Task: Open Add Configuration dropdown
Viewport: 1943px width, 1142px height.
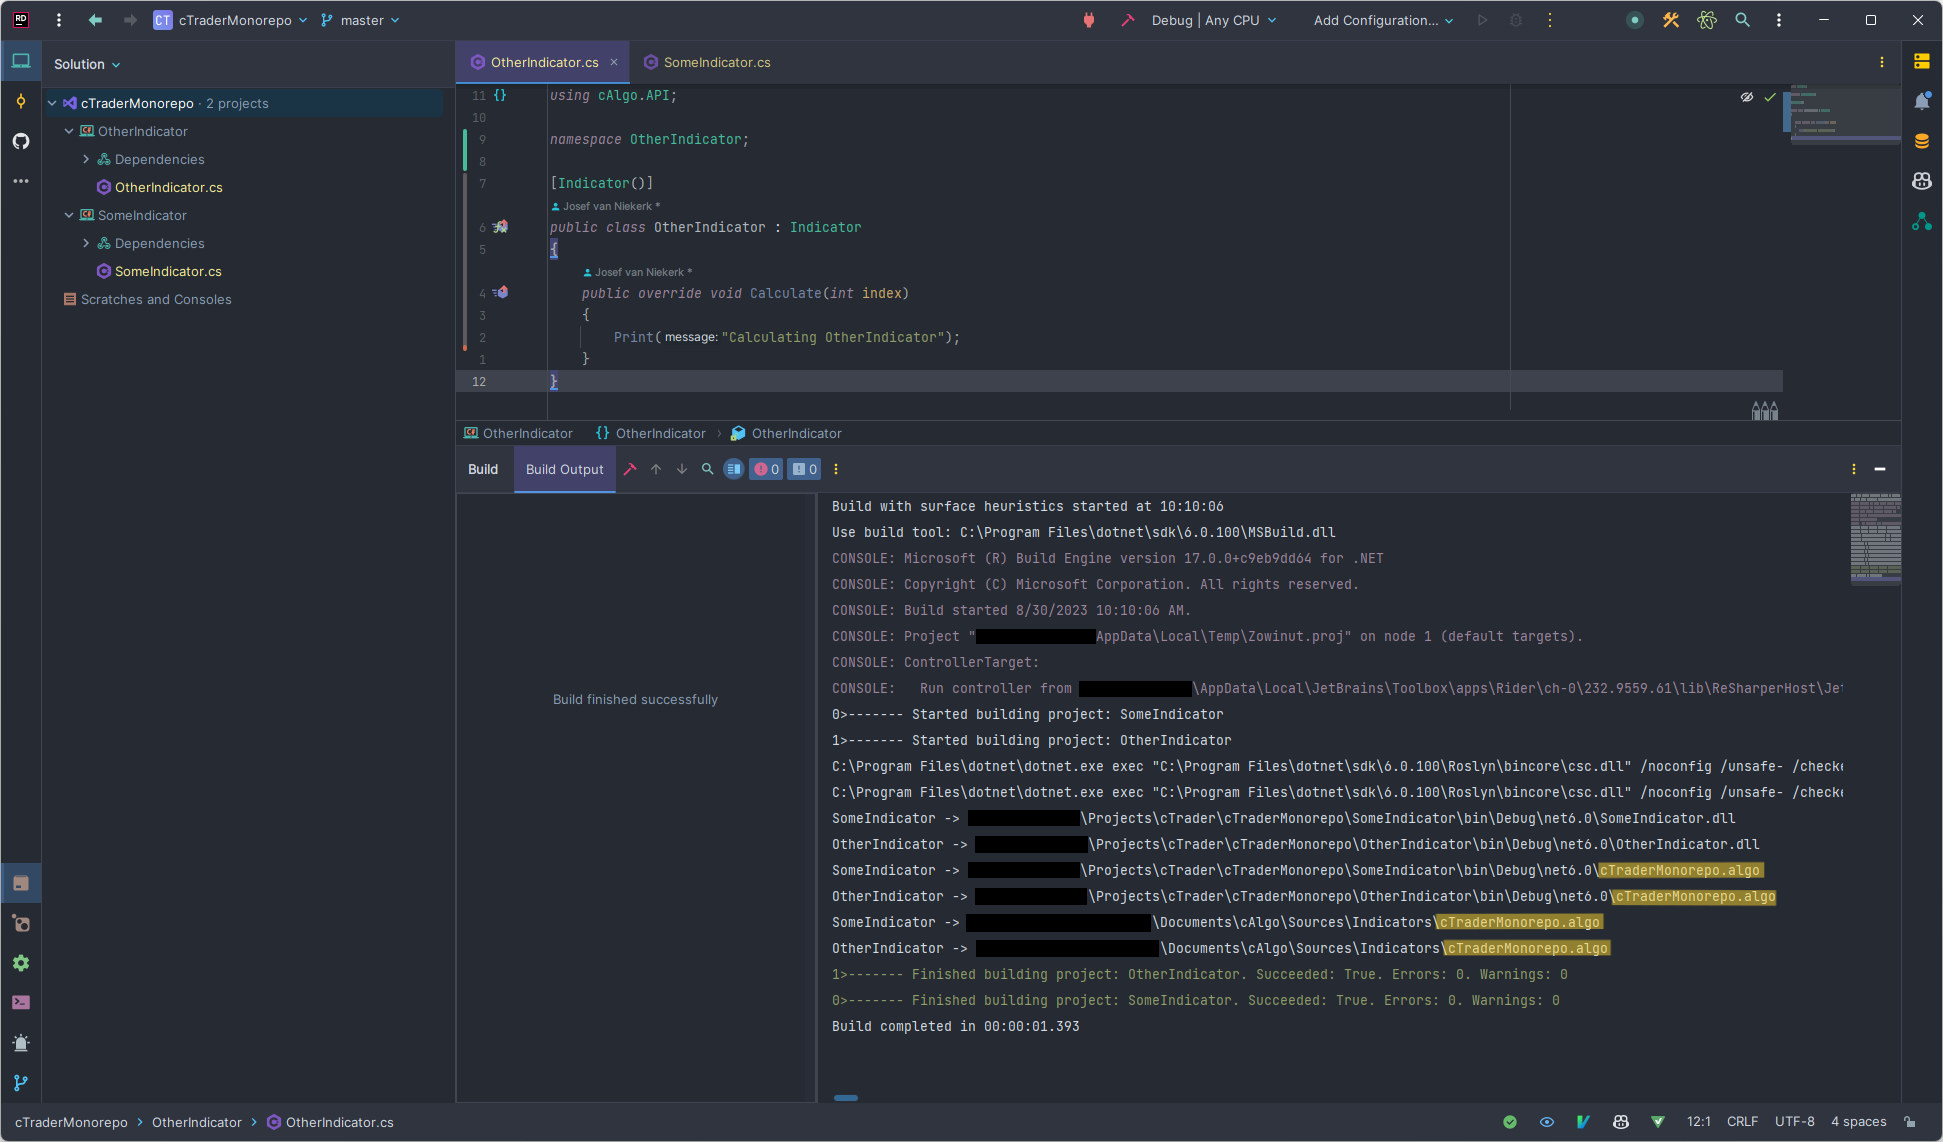Action: [1383, 20]
